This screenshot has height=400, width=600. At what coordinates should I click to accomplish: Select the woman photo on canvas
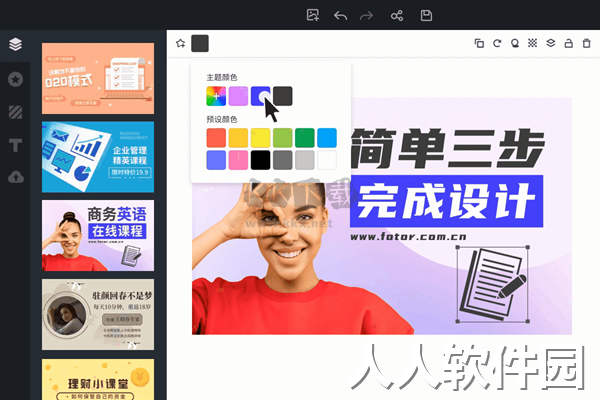pyautogui.click(x=295, y=264)
